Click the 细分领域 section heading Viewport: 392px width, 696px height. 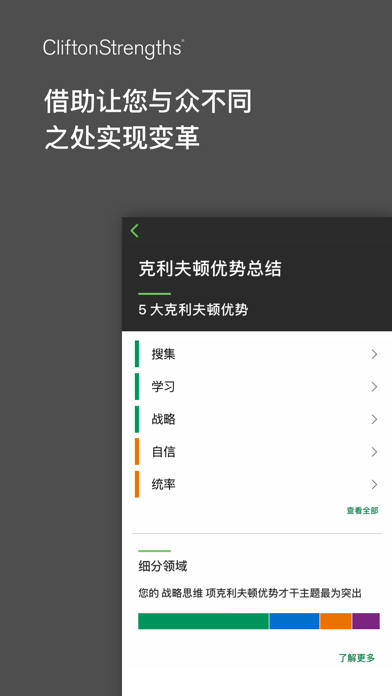point(163,566)
